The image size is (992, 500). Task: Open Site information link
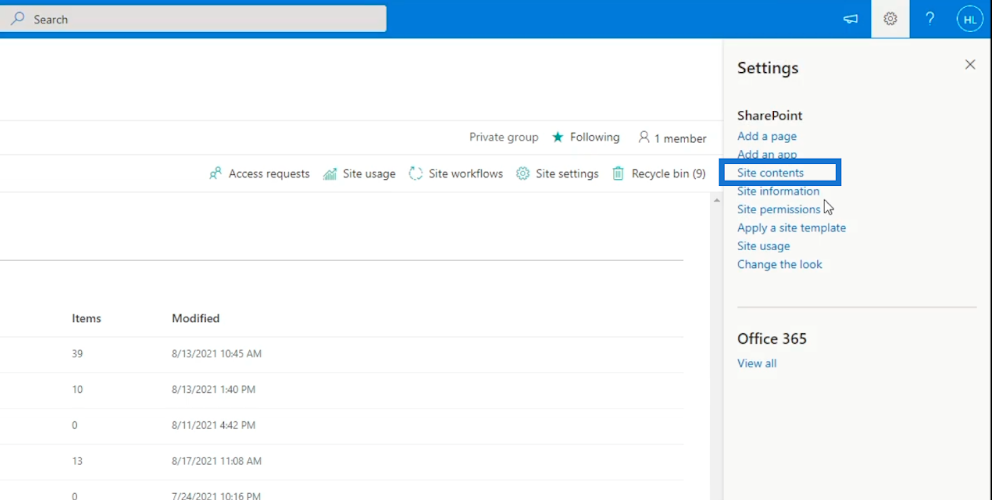coord(778,191)
